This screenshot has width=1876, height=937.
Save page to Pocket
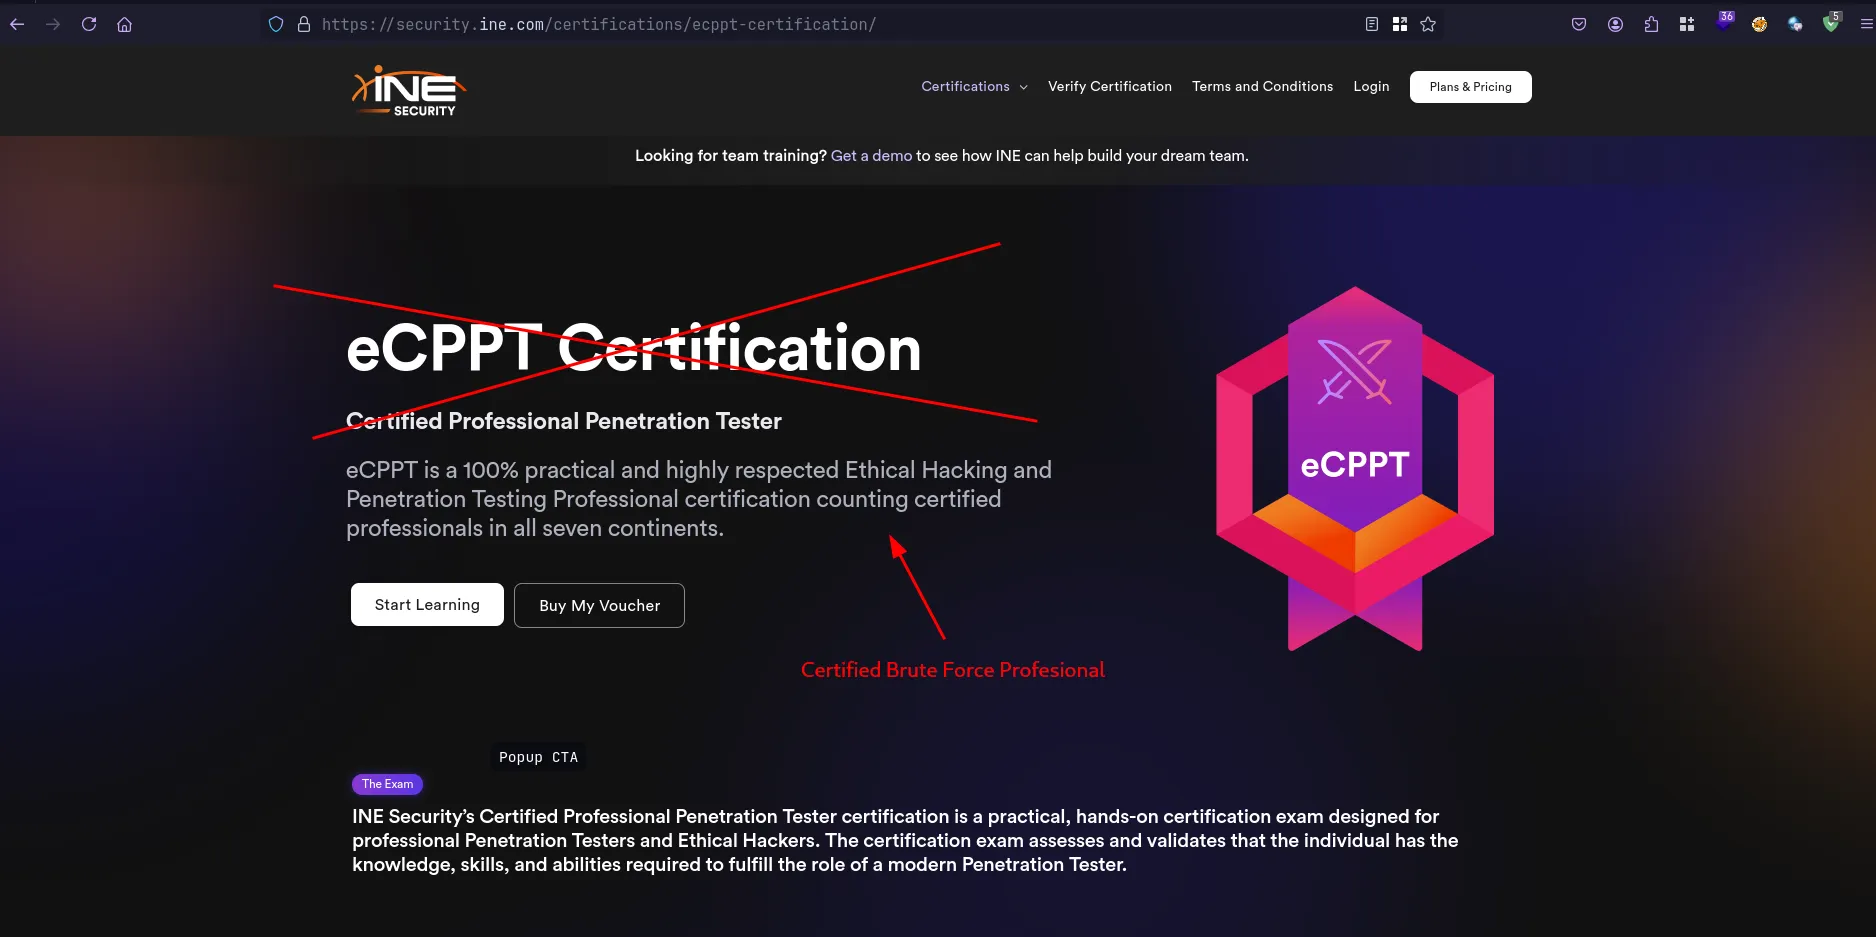[x=1579, y=24]
